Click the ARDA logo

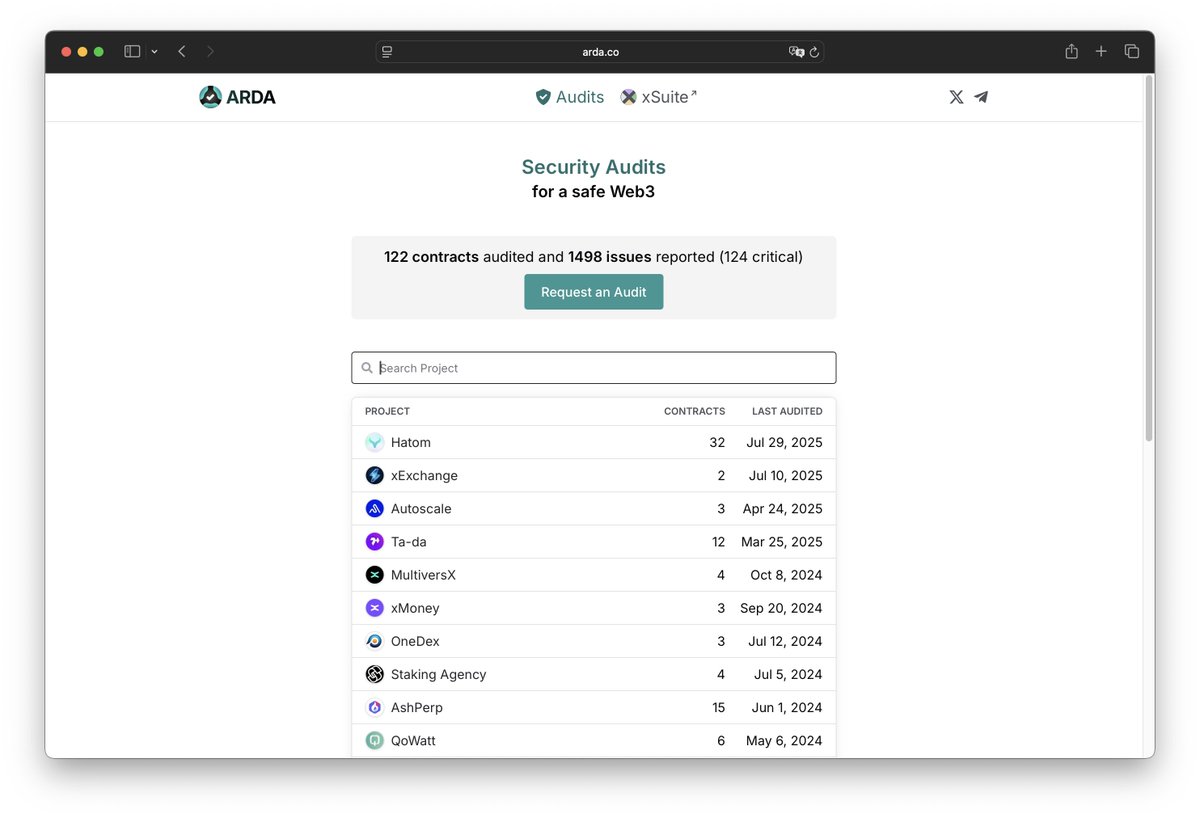(x=237, y=97)
